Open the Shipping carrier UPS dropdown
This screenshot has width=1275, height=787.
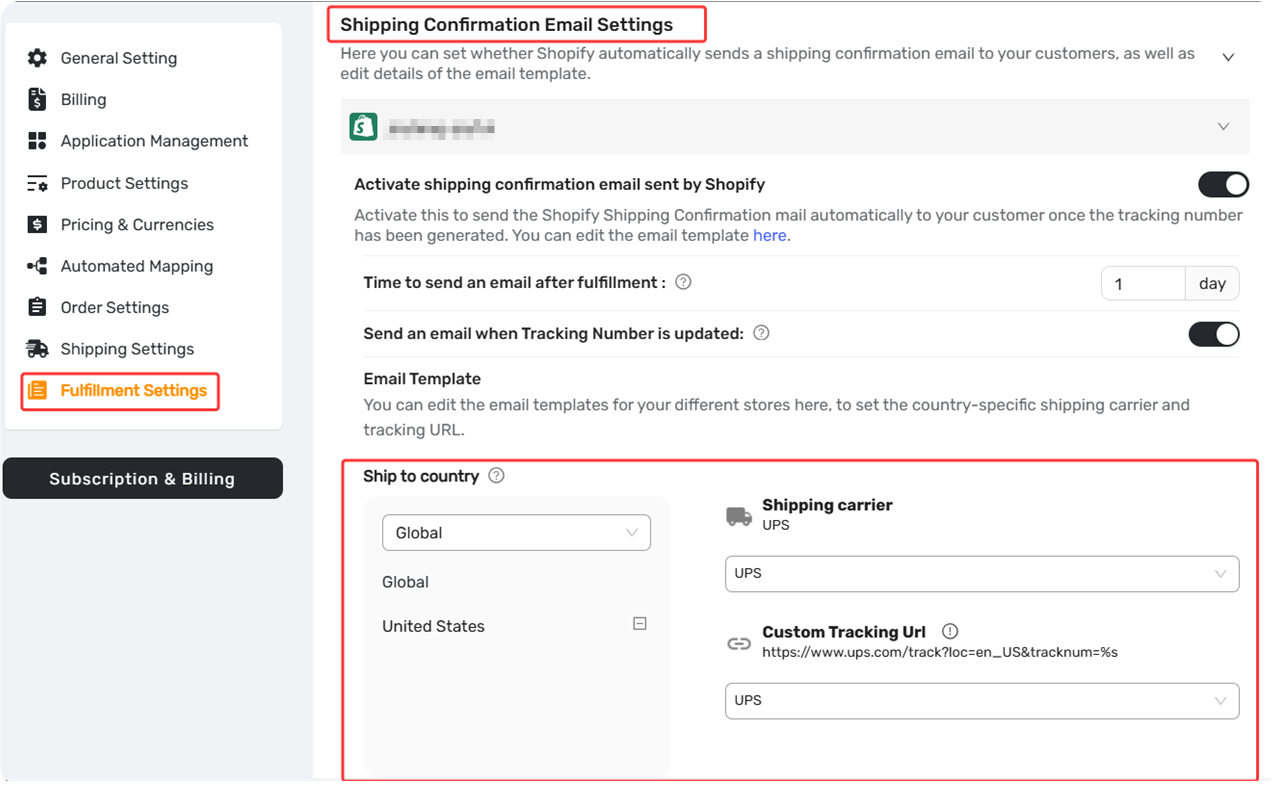coord(982,574)
